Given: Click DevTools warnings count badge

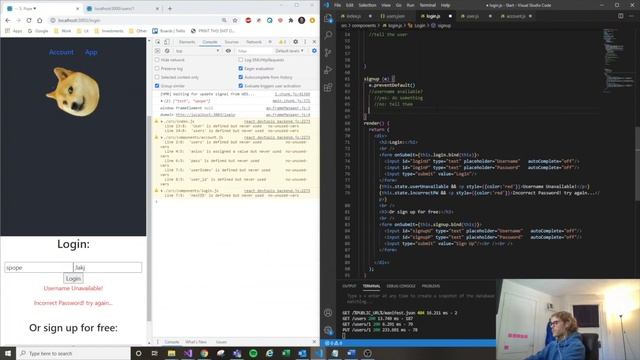Looking at the screenshot, I should point(282,42).
